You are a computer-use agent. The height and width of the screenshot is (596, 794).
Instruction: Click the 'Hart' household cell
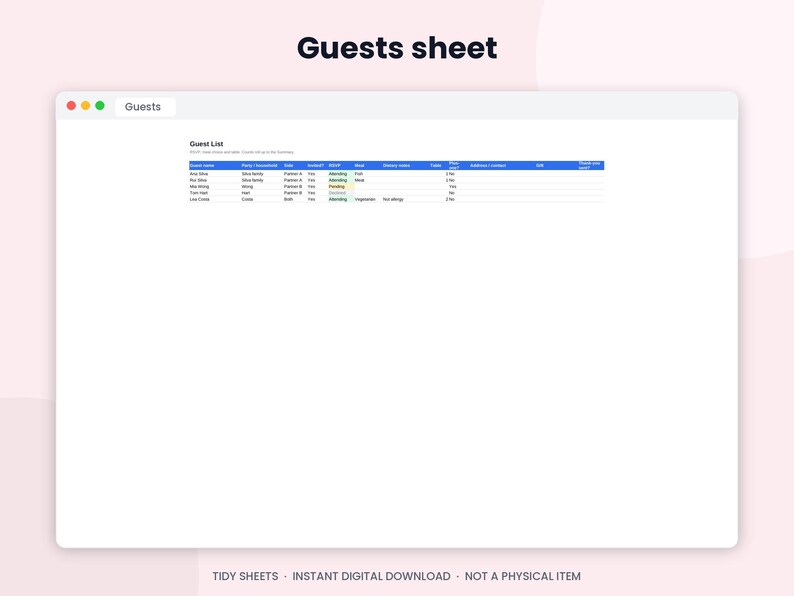(x=246, y=193)
